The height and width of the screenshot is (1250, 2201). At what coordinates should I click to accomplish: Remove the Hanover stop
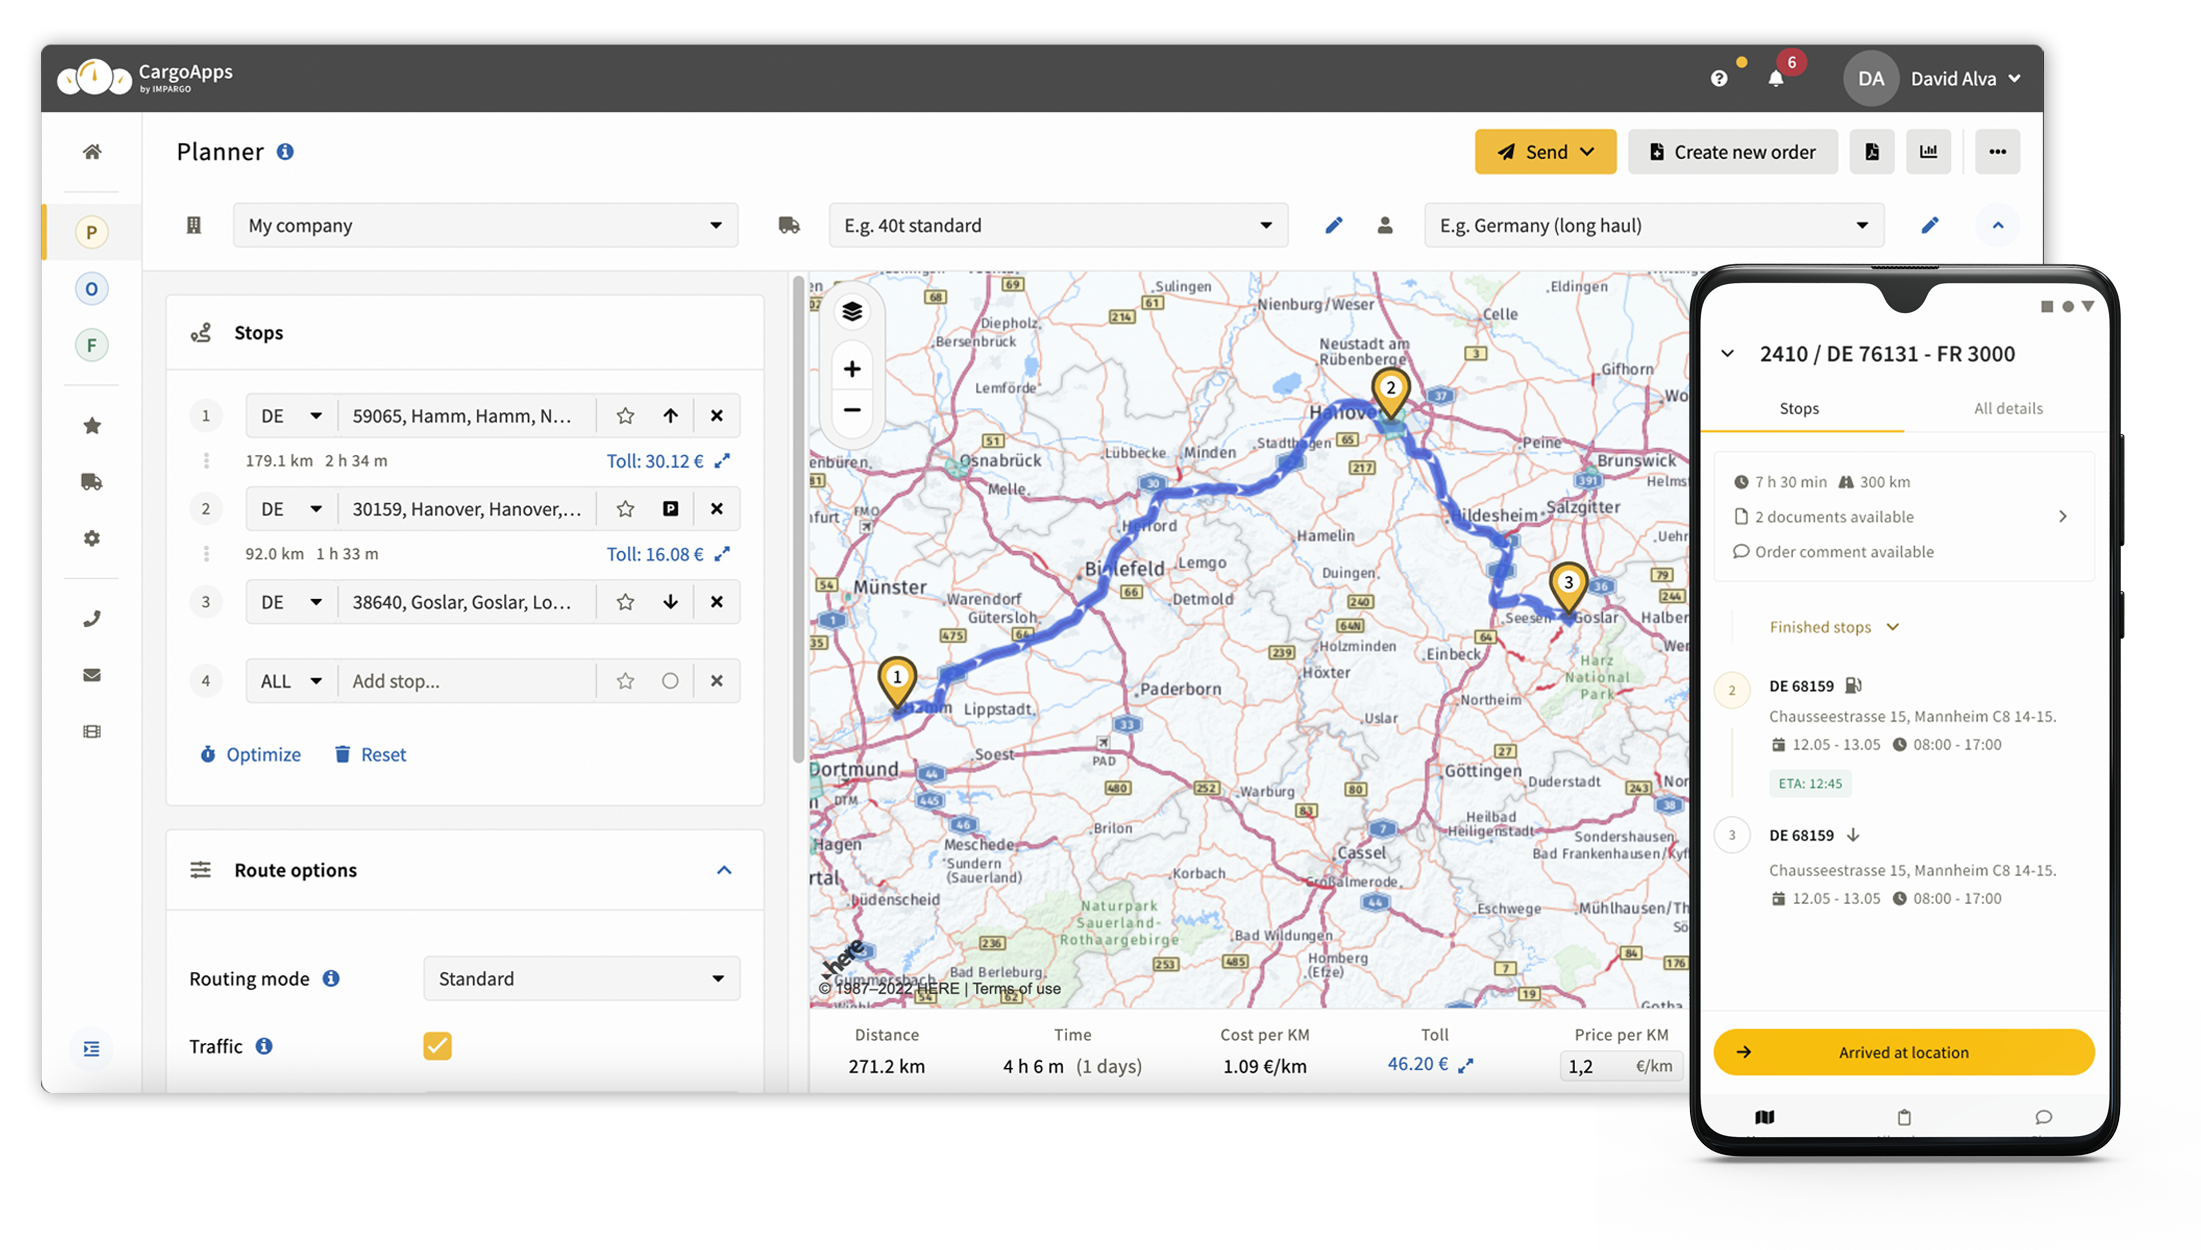click(x=717, y=509)
